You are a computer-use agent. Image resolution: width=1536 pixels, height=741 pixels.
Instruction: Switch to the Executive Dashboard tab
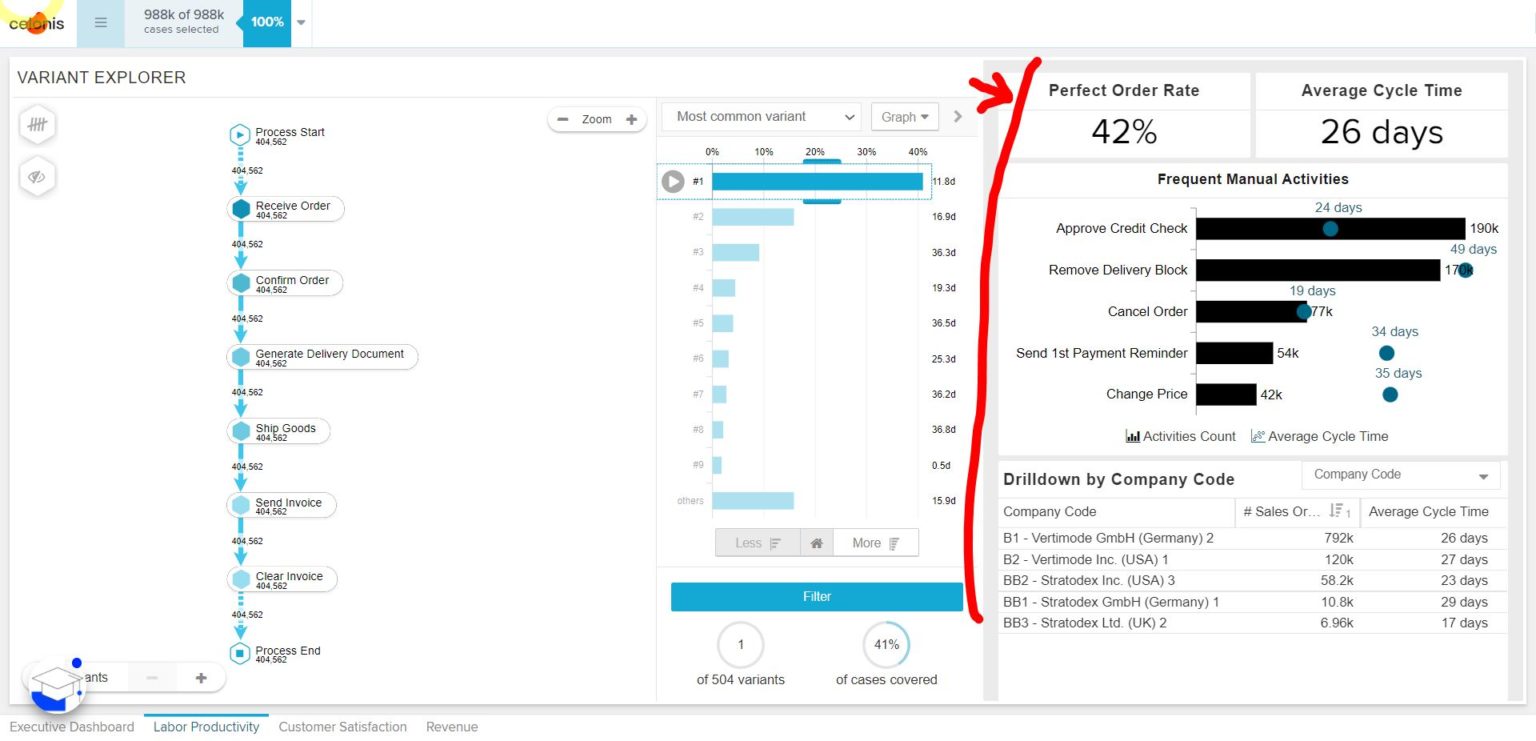click(72, 727)
